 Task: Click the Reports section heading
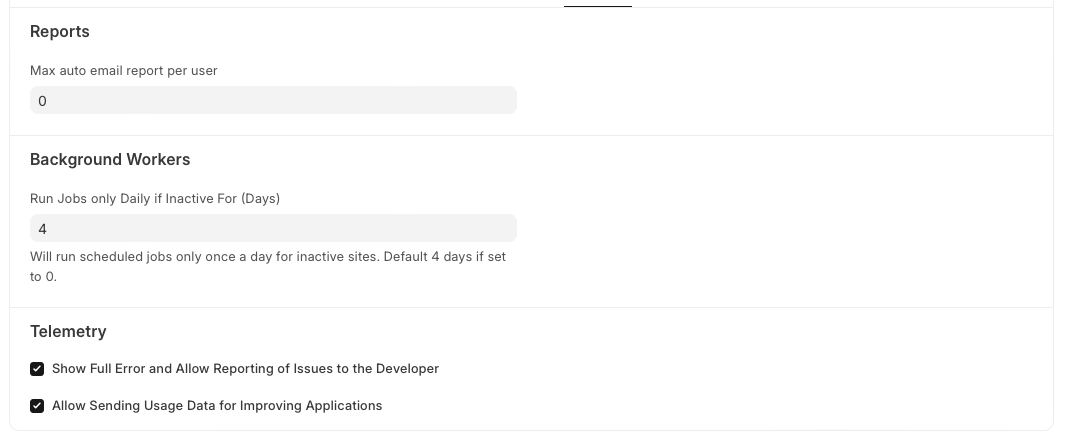pos(60,32)
